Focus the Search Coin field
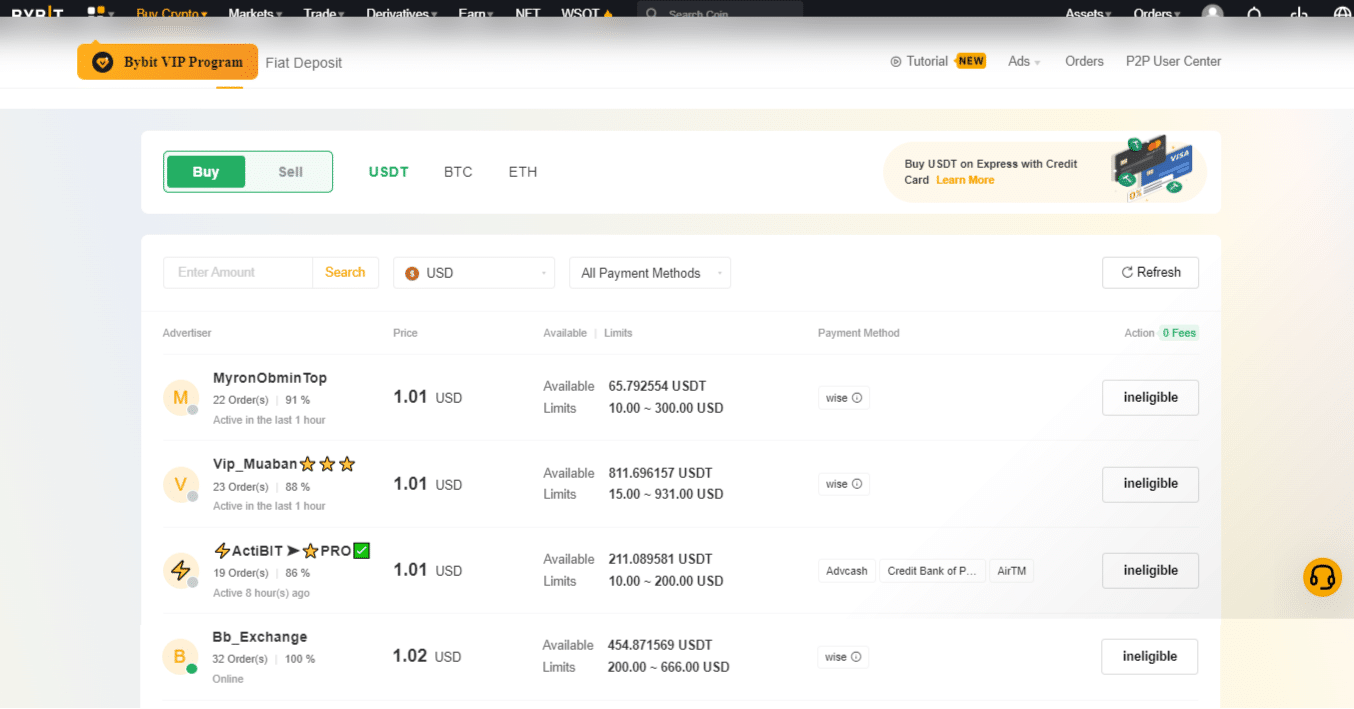Image resolution: width=1354 pixels, height=709 pixels. pos(720,13)
